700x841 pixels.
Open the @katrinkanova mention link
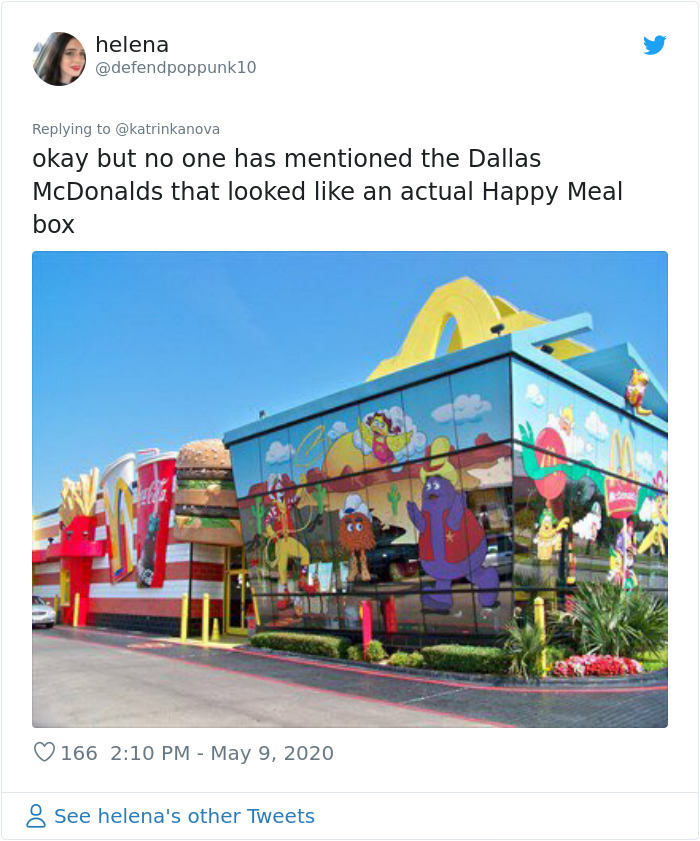(x=167, y=129)
